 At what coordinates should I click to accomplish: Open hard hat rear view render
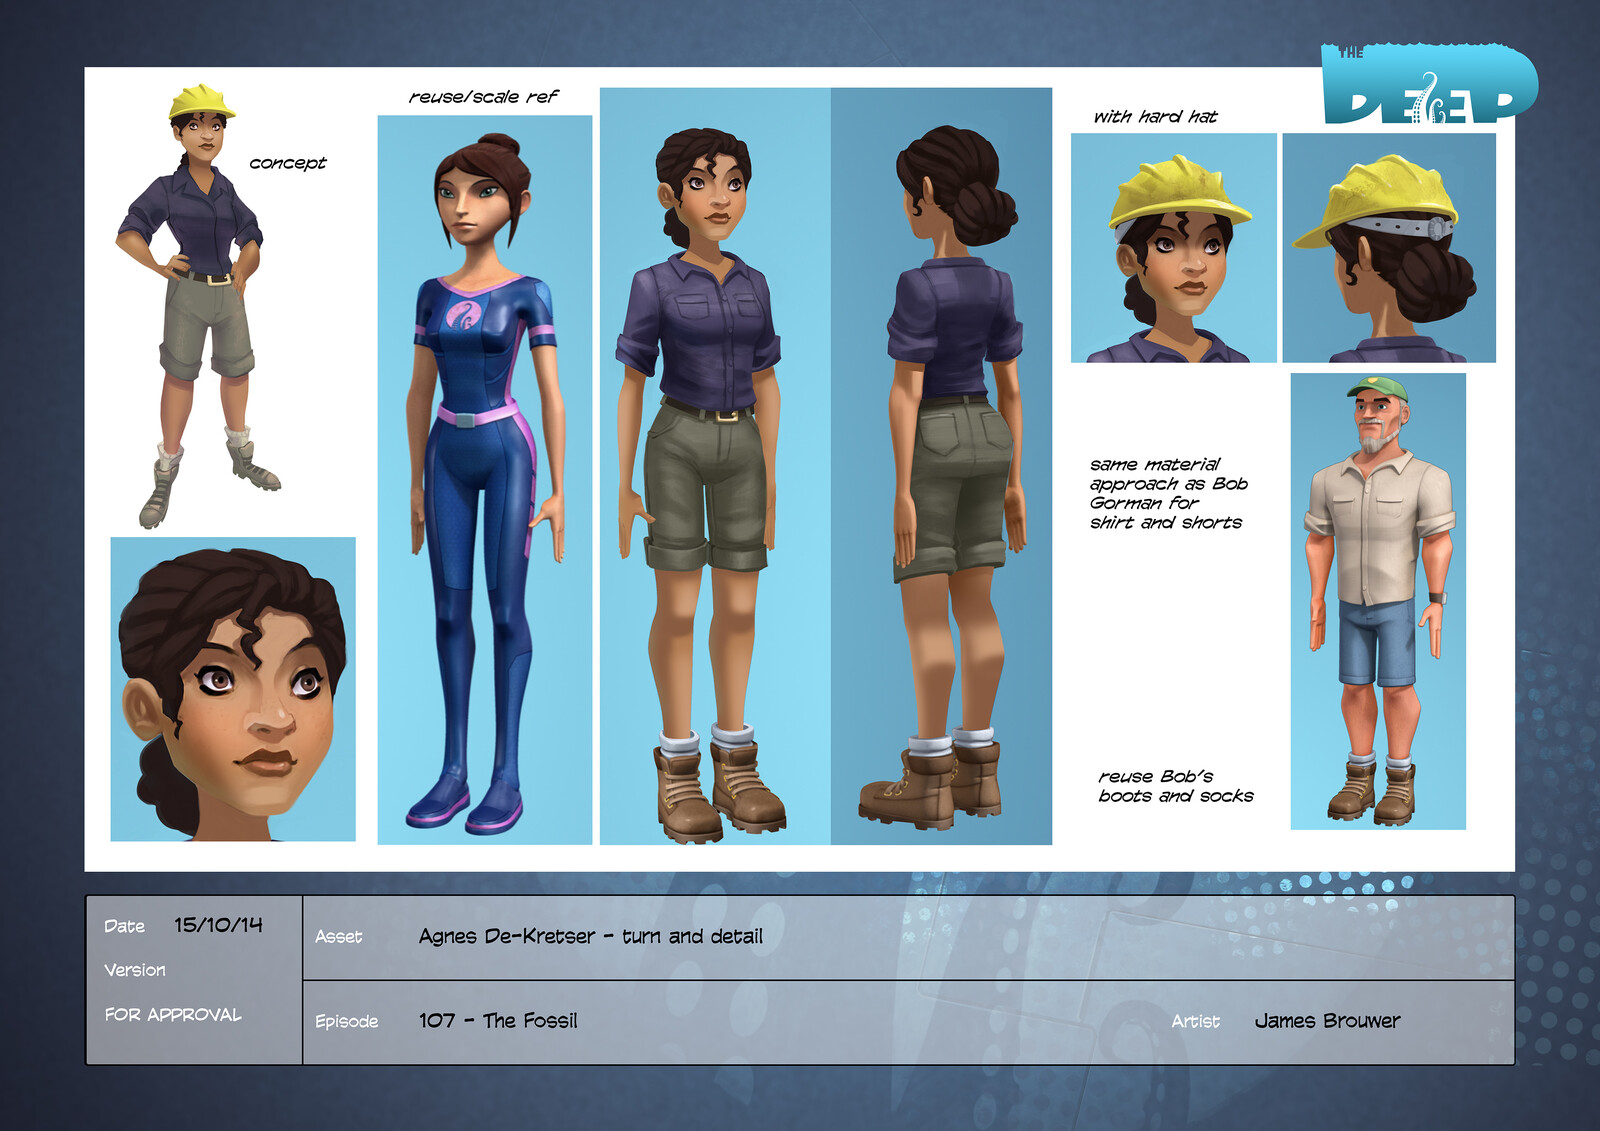(x=1389, y=248)
